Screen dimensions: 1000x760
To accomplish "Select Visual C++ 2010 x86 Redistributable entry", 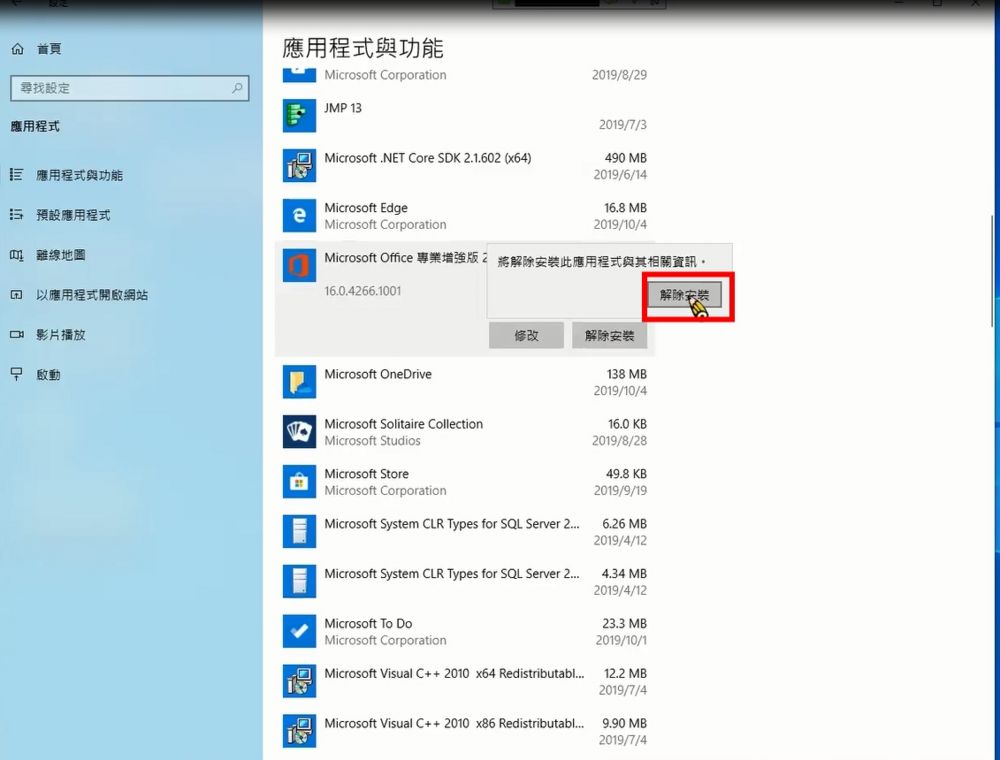I will [464, 731].
